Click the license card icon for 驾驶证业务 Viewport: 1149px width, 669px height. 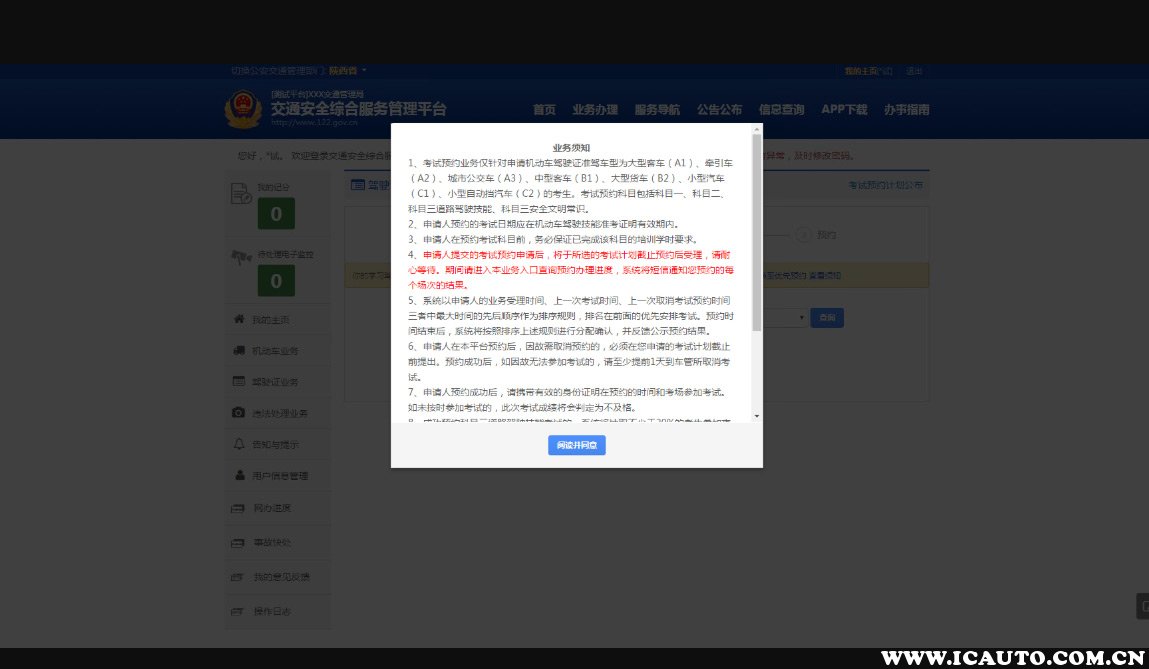pos(238,381)
